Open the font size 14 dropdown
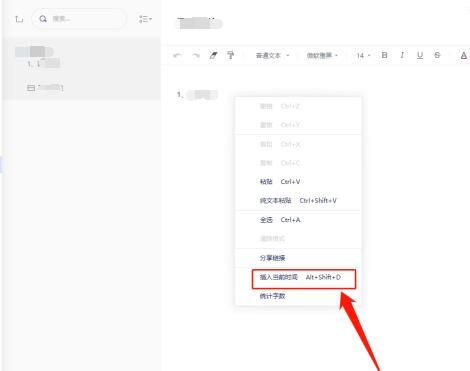 tap(363, 55)
